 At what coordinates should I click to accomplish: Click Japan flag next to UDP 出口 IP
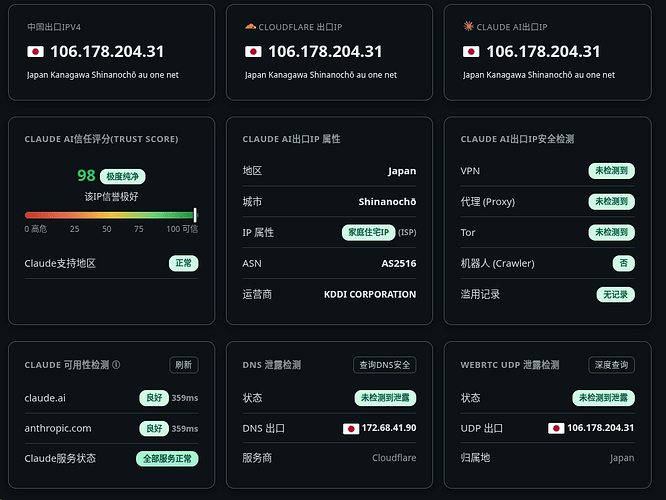556,428
